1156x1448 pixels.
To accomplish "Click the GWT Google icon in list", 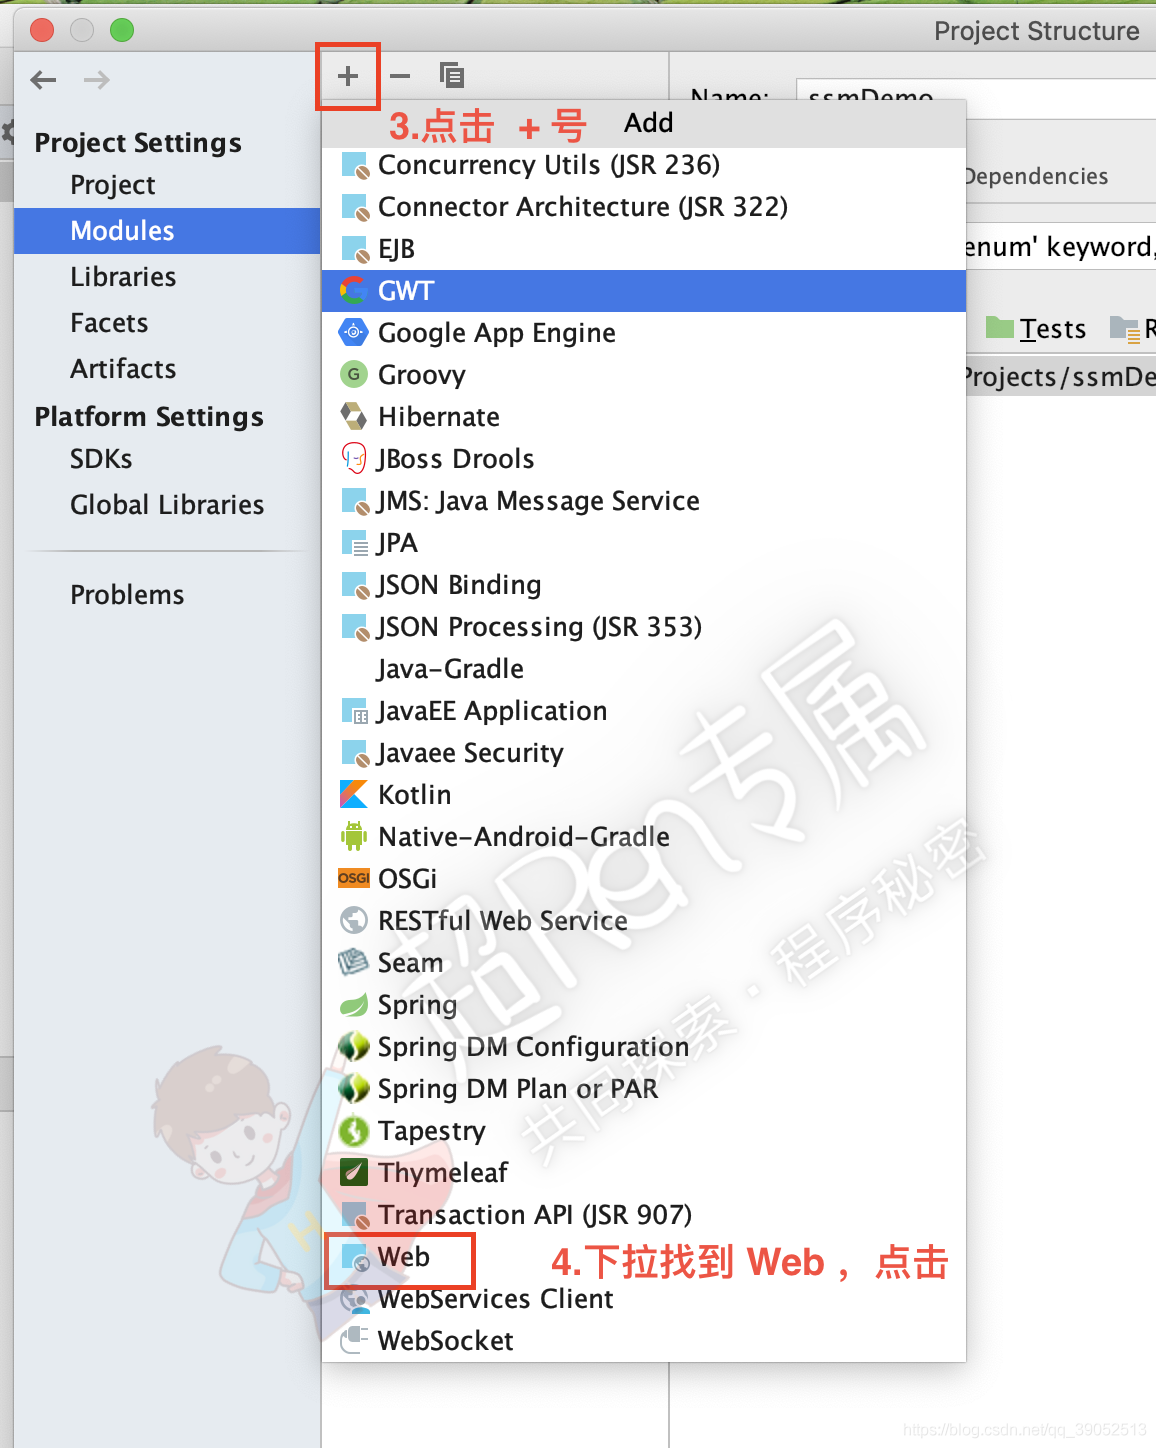I will click(x=354, y=291).
